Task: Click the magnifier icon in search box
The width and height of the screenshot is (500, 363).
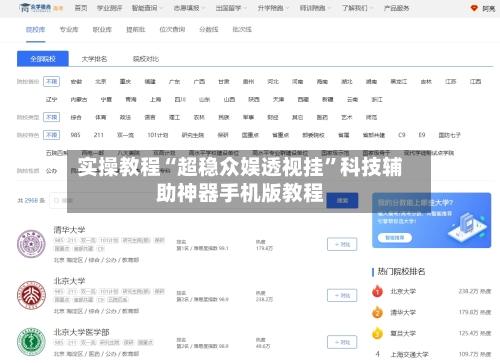Action: pyautogui.click(x=56, y=200)
